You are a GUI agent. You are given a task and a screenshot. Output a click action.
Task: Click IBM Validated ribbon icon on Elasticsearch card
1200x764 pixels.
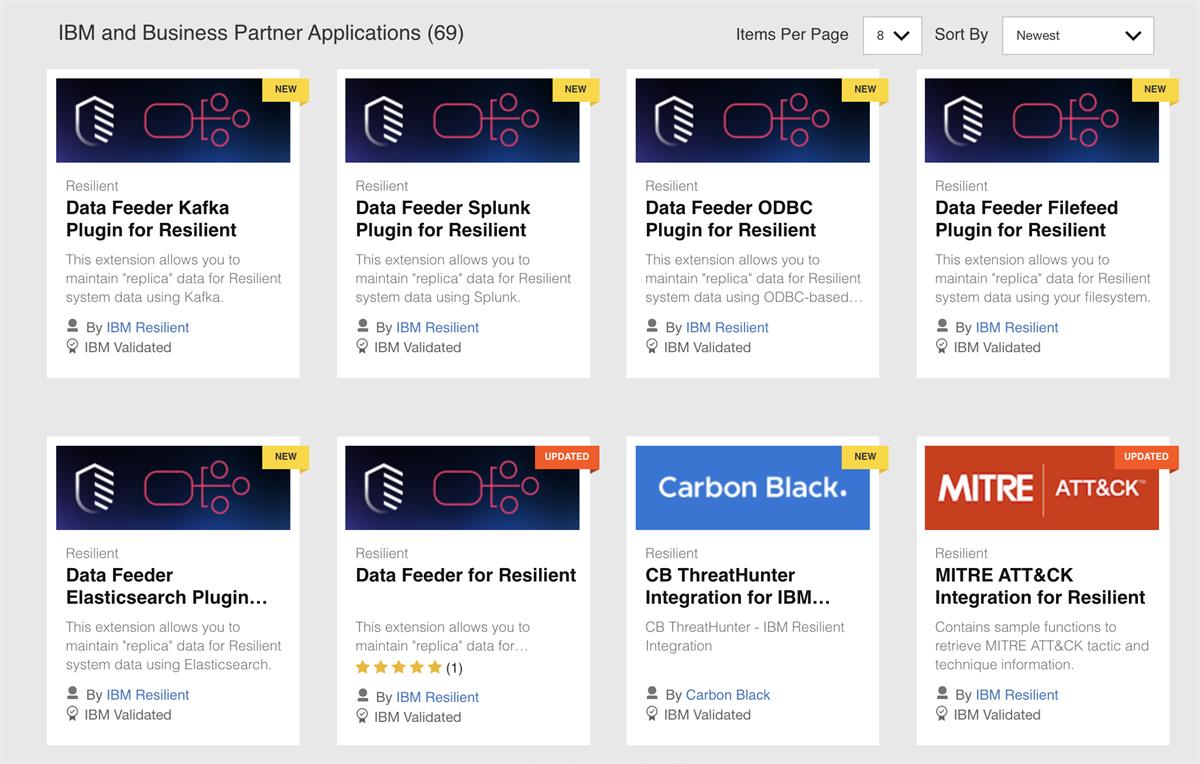coord(72,714)
